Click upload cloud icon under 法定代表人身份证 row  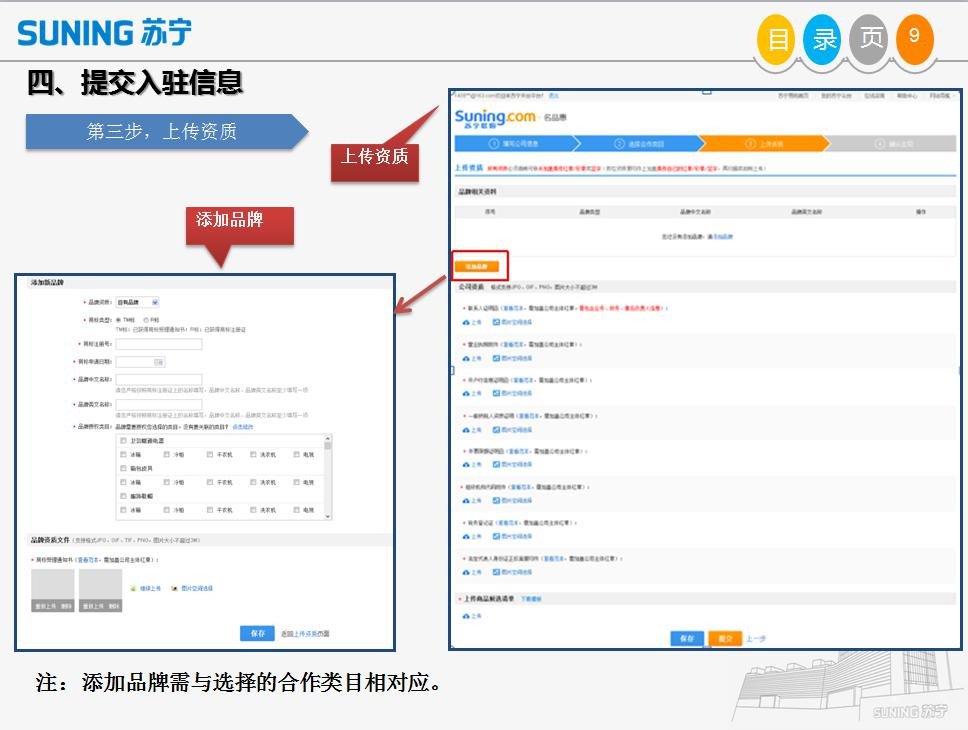pos(466,573)
